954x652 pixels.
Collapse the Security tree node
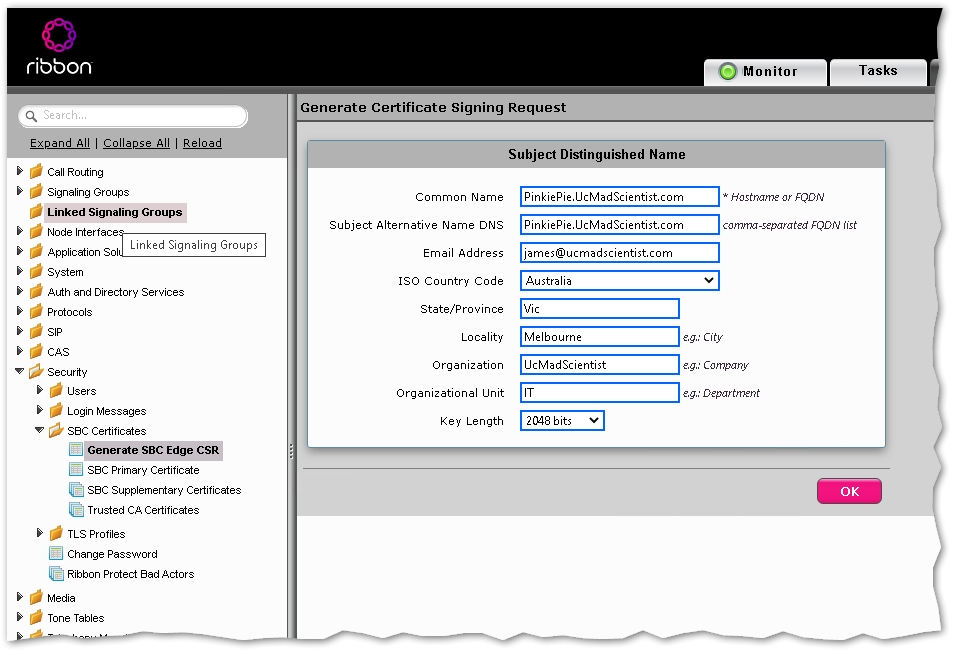tap(19, 370)
